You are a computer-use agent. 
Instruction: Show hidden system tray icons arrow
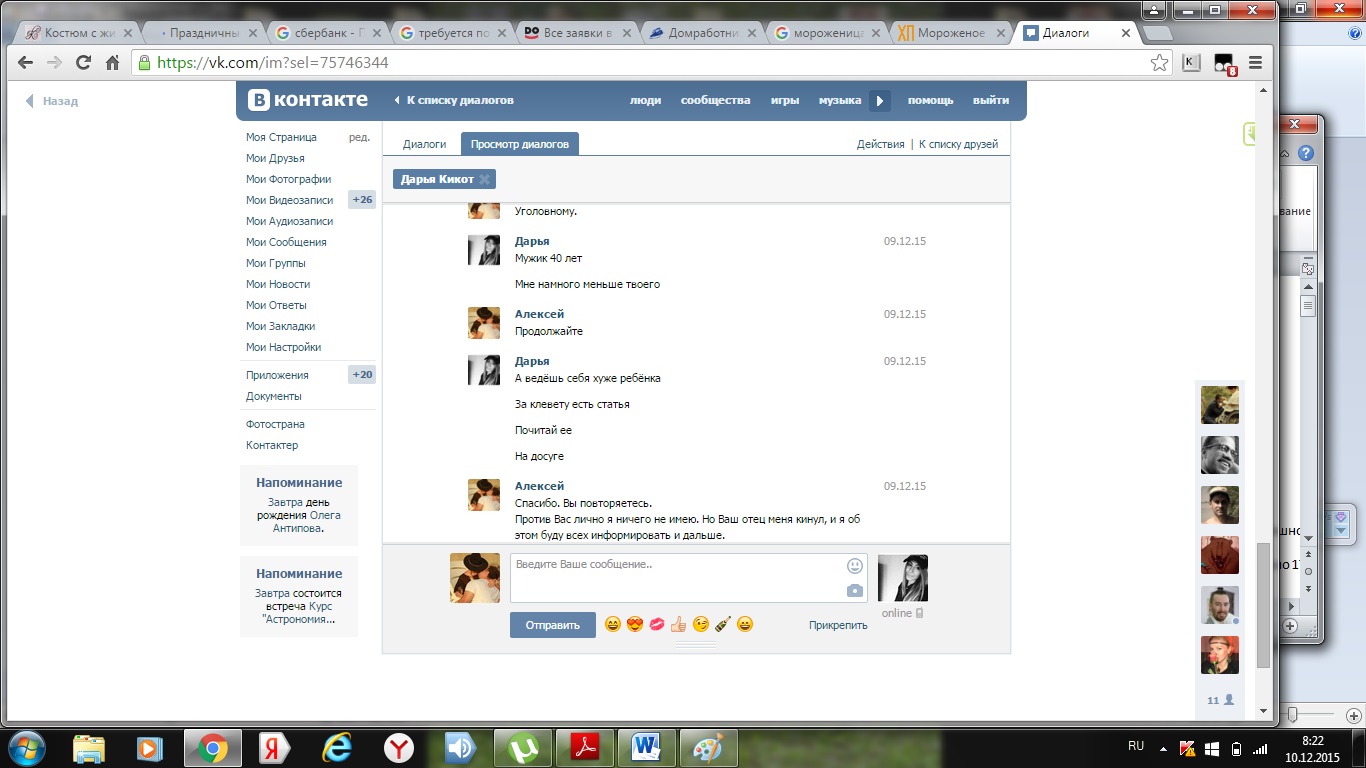1162,747
